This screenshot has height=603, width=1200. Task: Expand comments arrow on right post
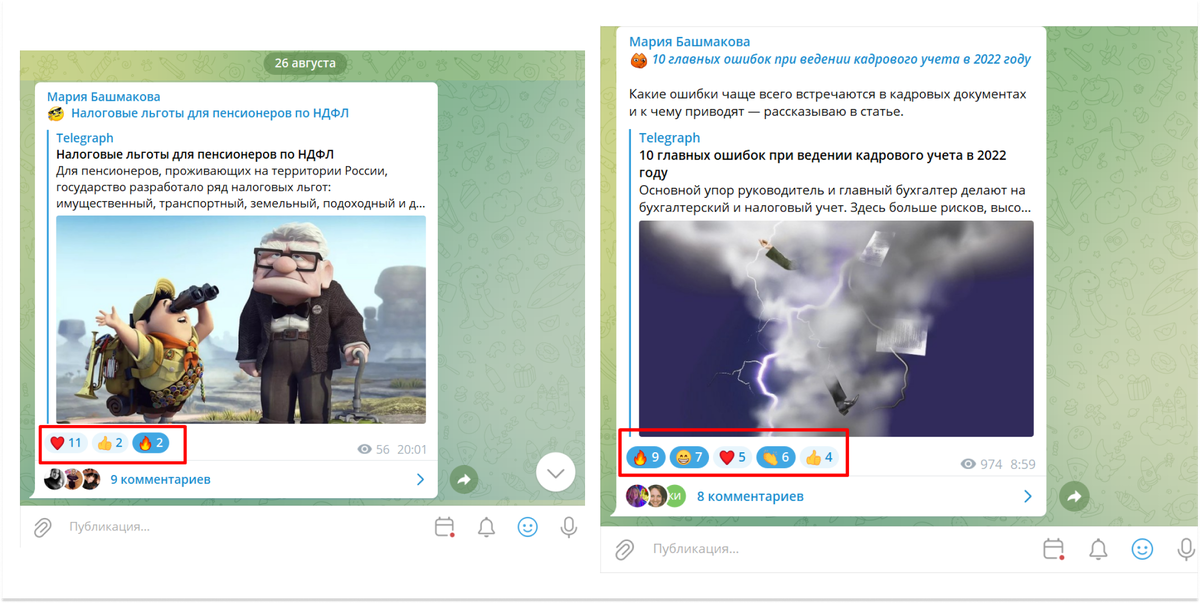pos(1028,496)
